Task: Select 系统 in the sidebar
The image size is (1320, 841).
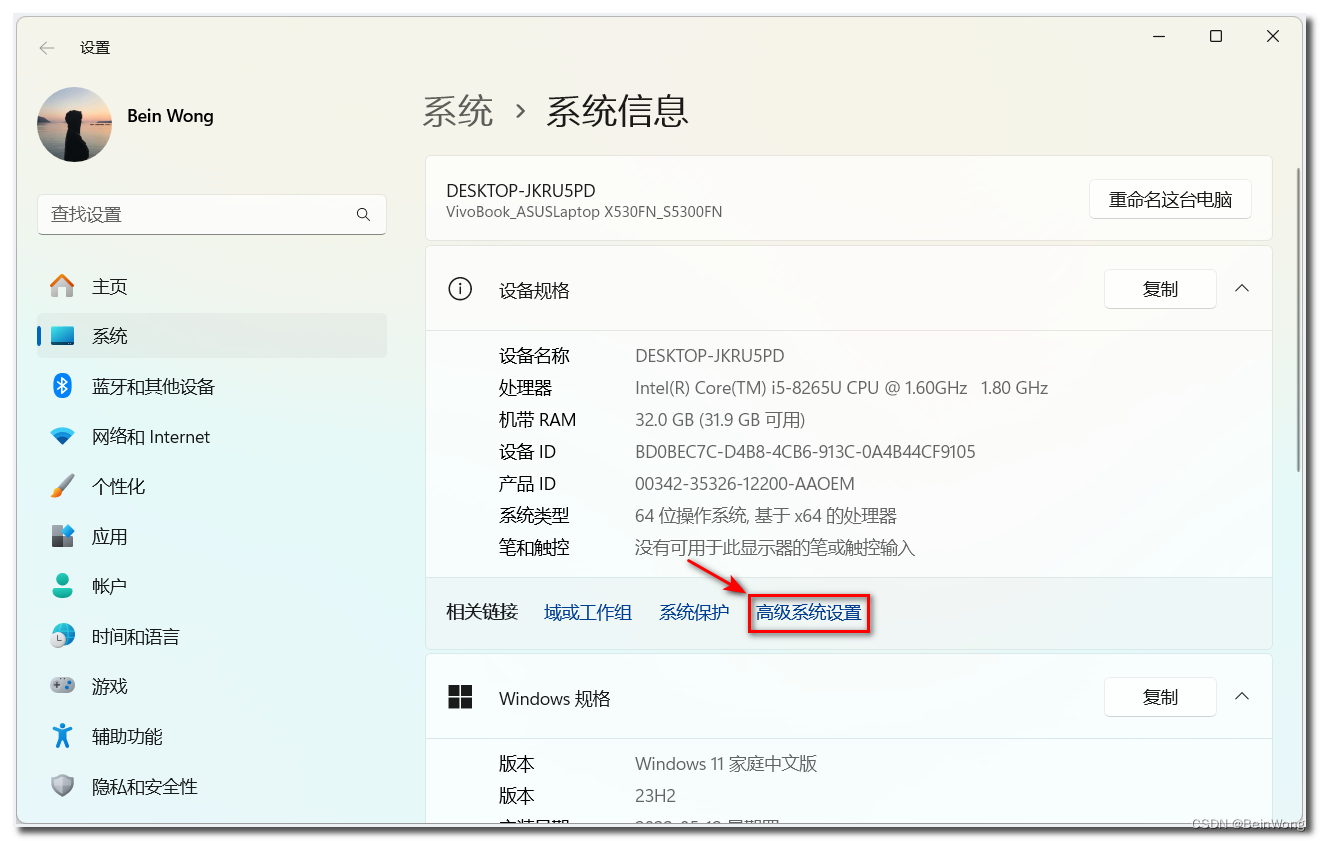Action: click(212, 336)
